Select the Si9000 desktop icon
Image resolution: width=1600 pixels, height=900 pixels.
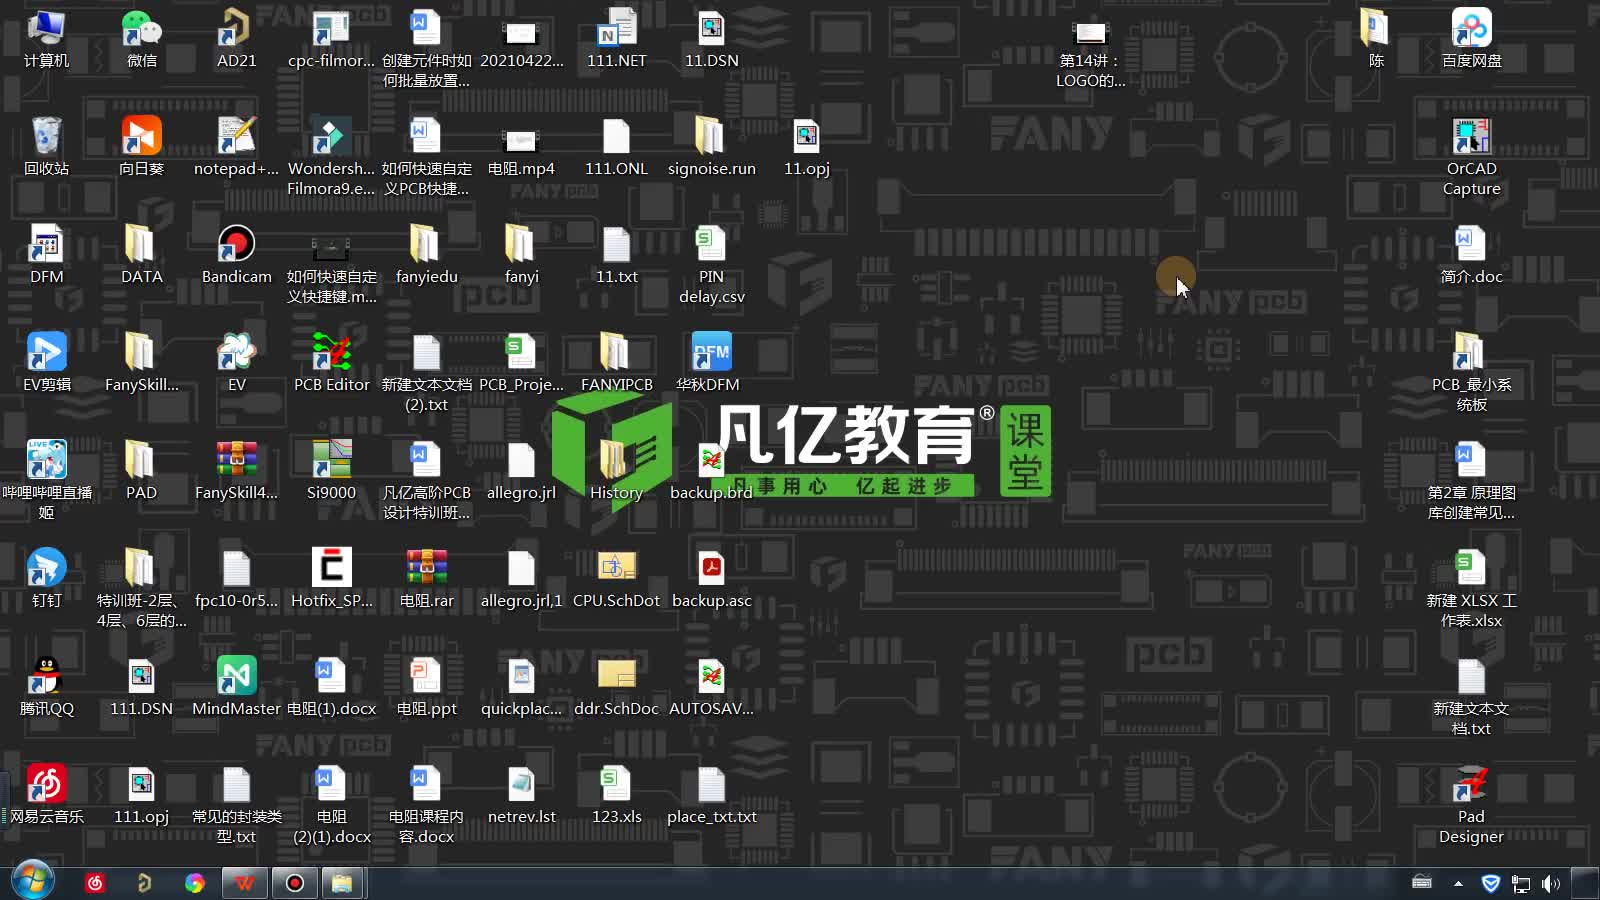(x=331, y=462)
